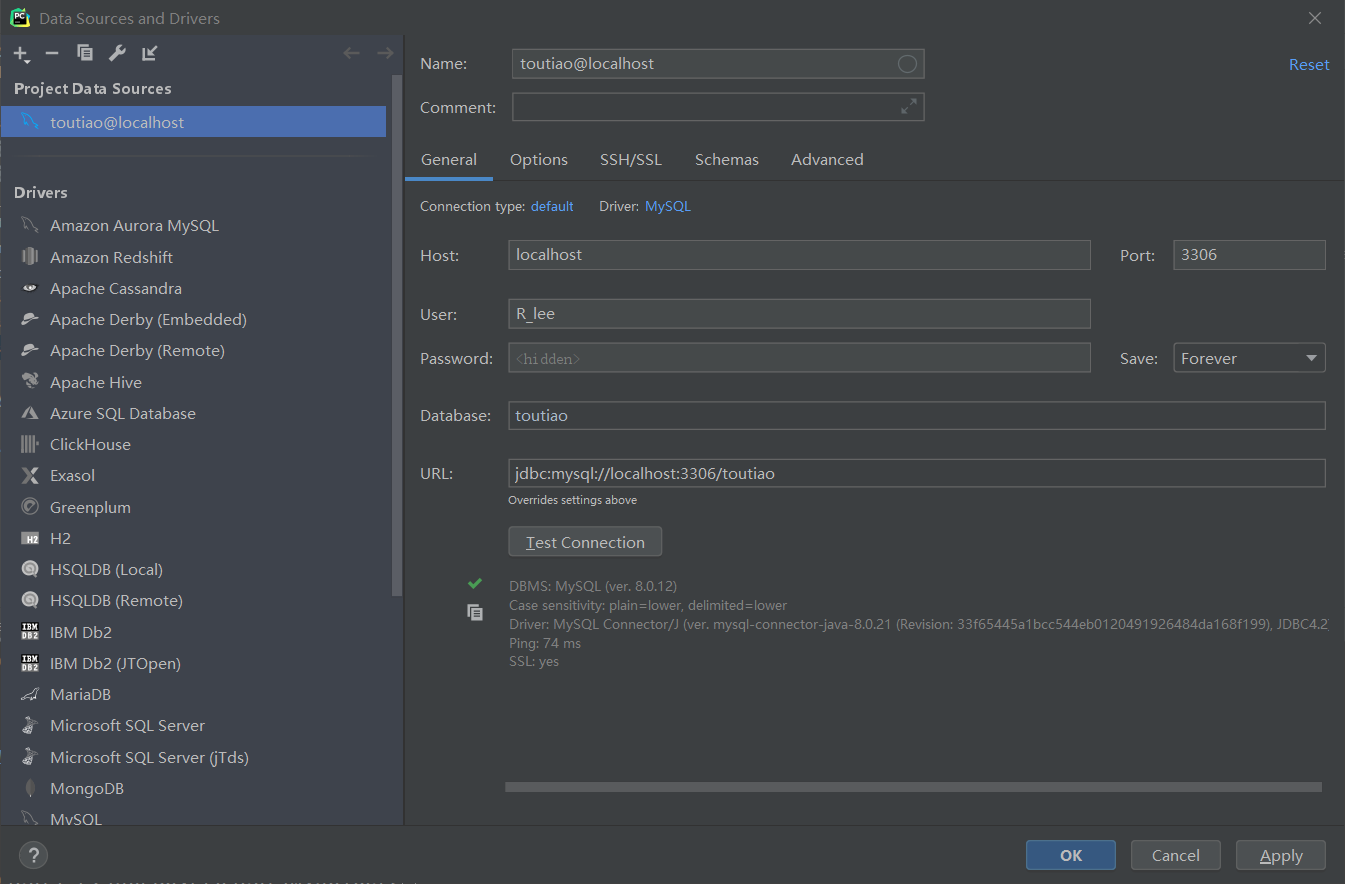Click the URL input field

pyautogui.click(x=916, y=473)
